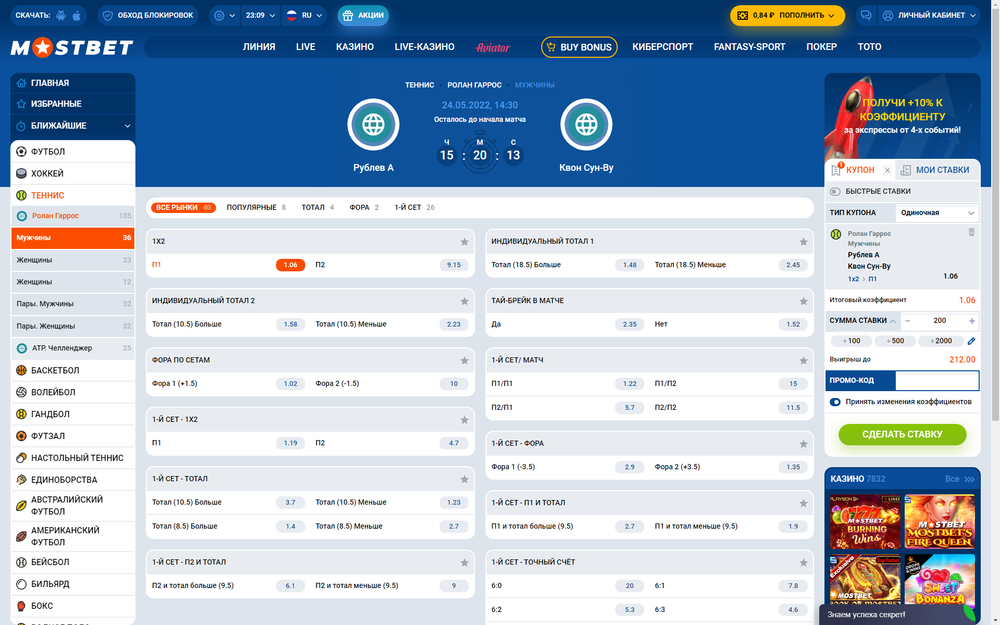Select Бильярд sport in sidebar
The height and width of the screenshot is (625, 1000).
(x=73, y=584)
